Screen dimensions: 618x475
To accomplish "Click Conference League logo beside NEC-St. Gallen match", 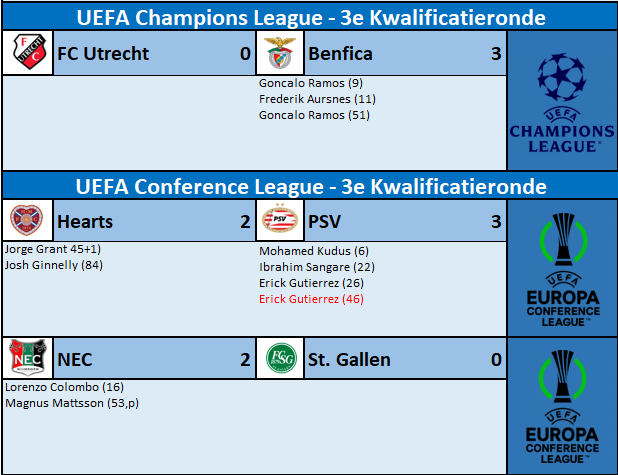I will (x=562, y=405).
